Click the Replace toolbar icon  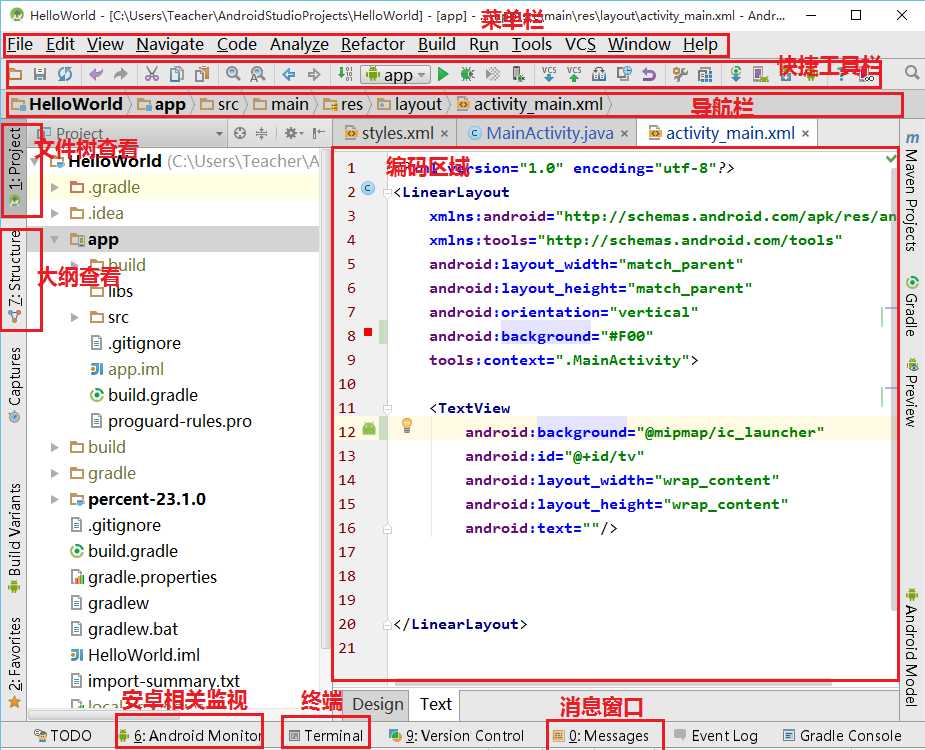point(258,74)
